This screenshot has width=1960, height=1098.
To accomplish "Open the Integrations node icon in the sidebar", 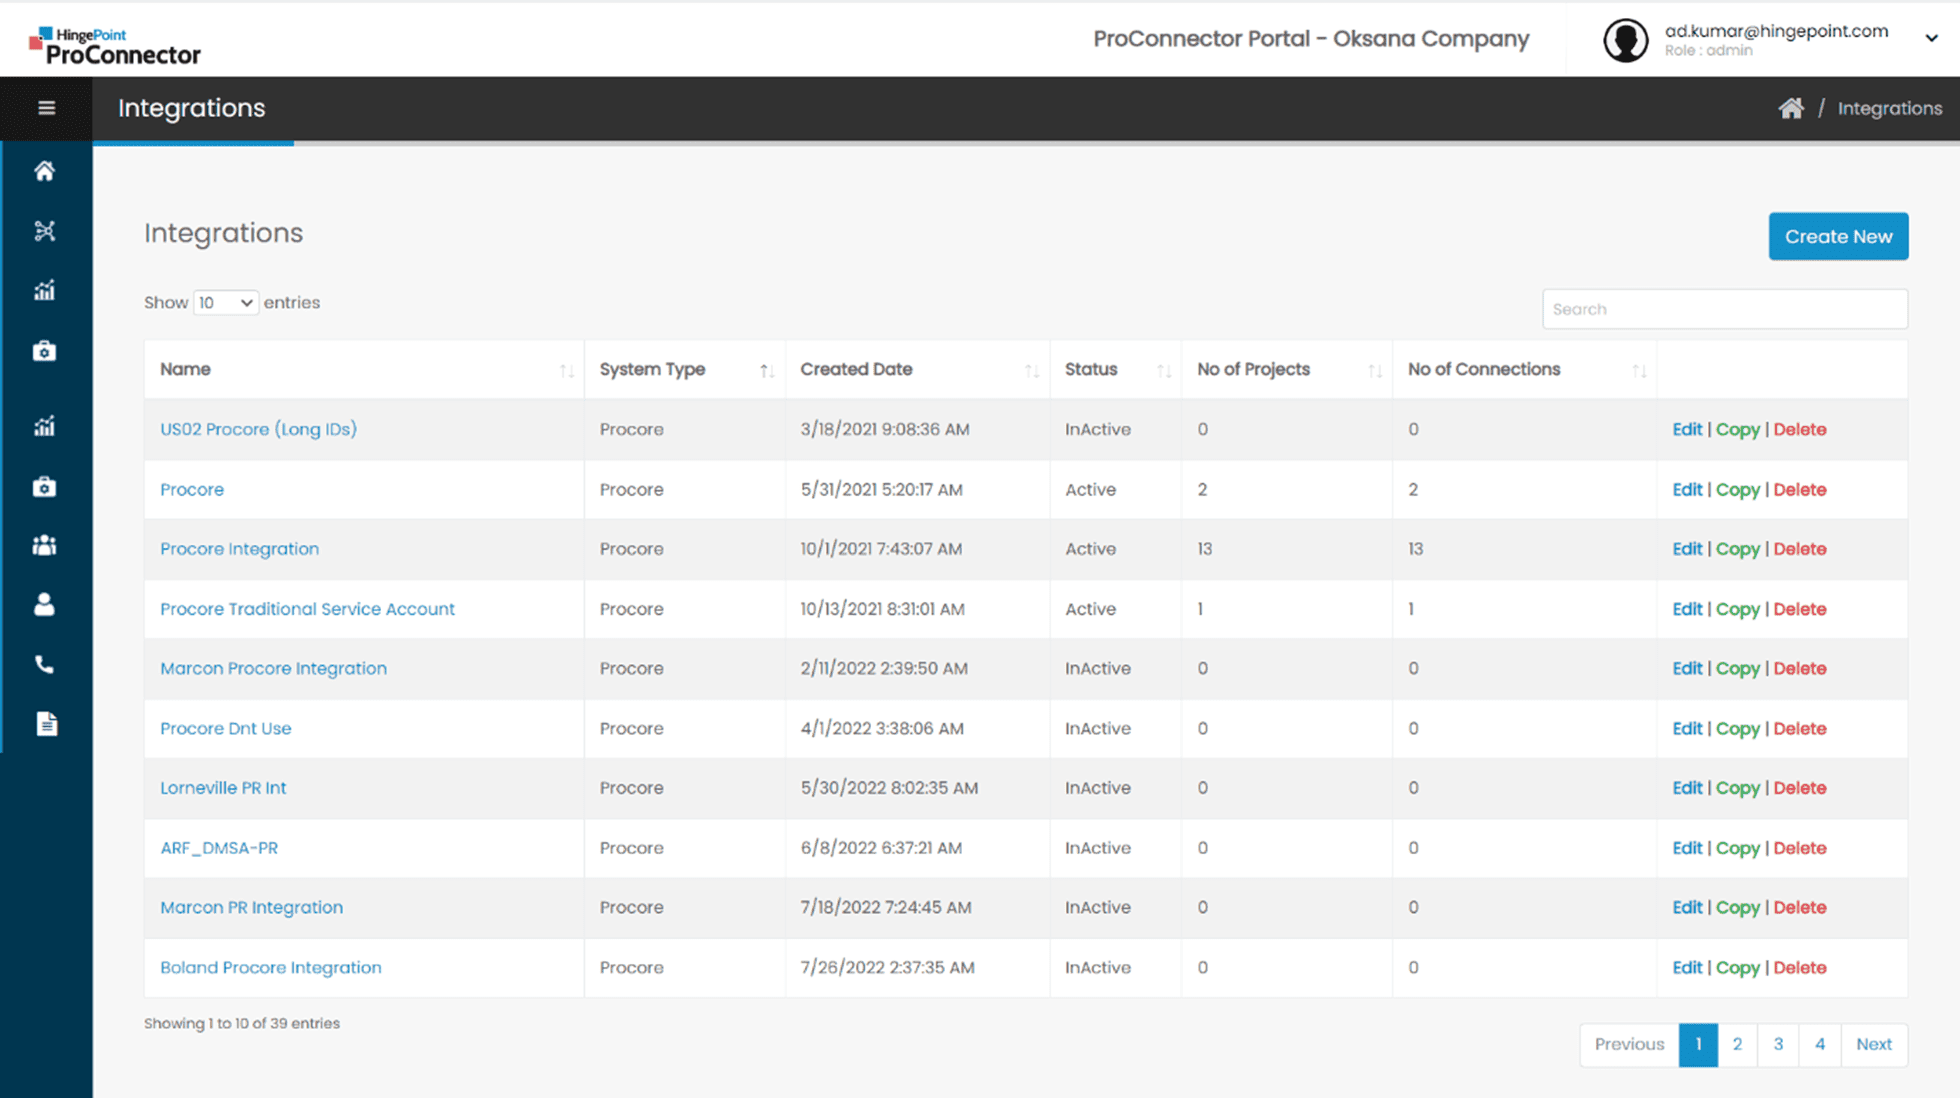I will click(45, 231).
